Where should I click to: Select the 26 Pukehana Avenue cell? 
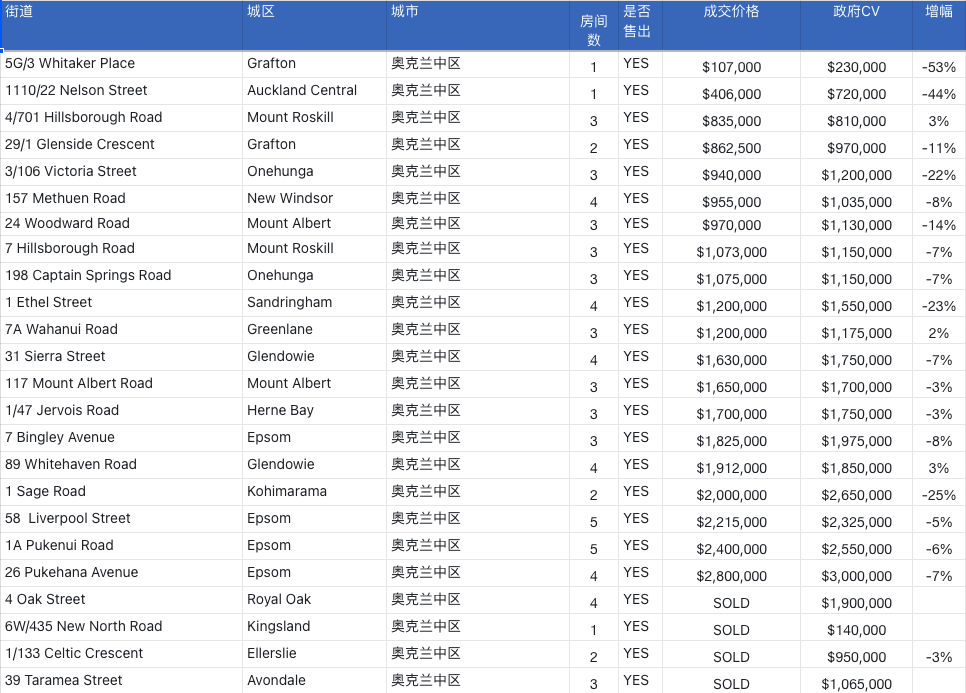(x=121, y=573)
